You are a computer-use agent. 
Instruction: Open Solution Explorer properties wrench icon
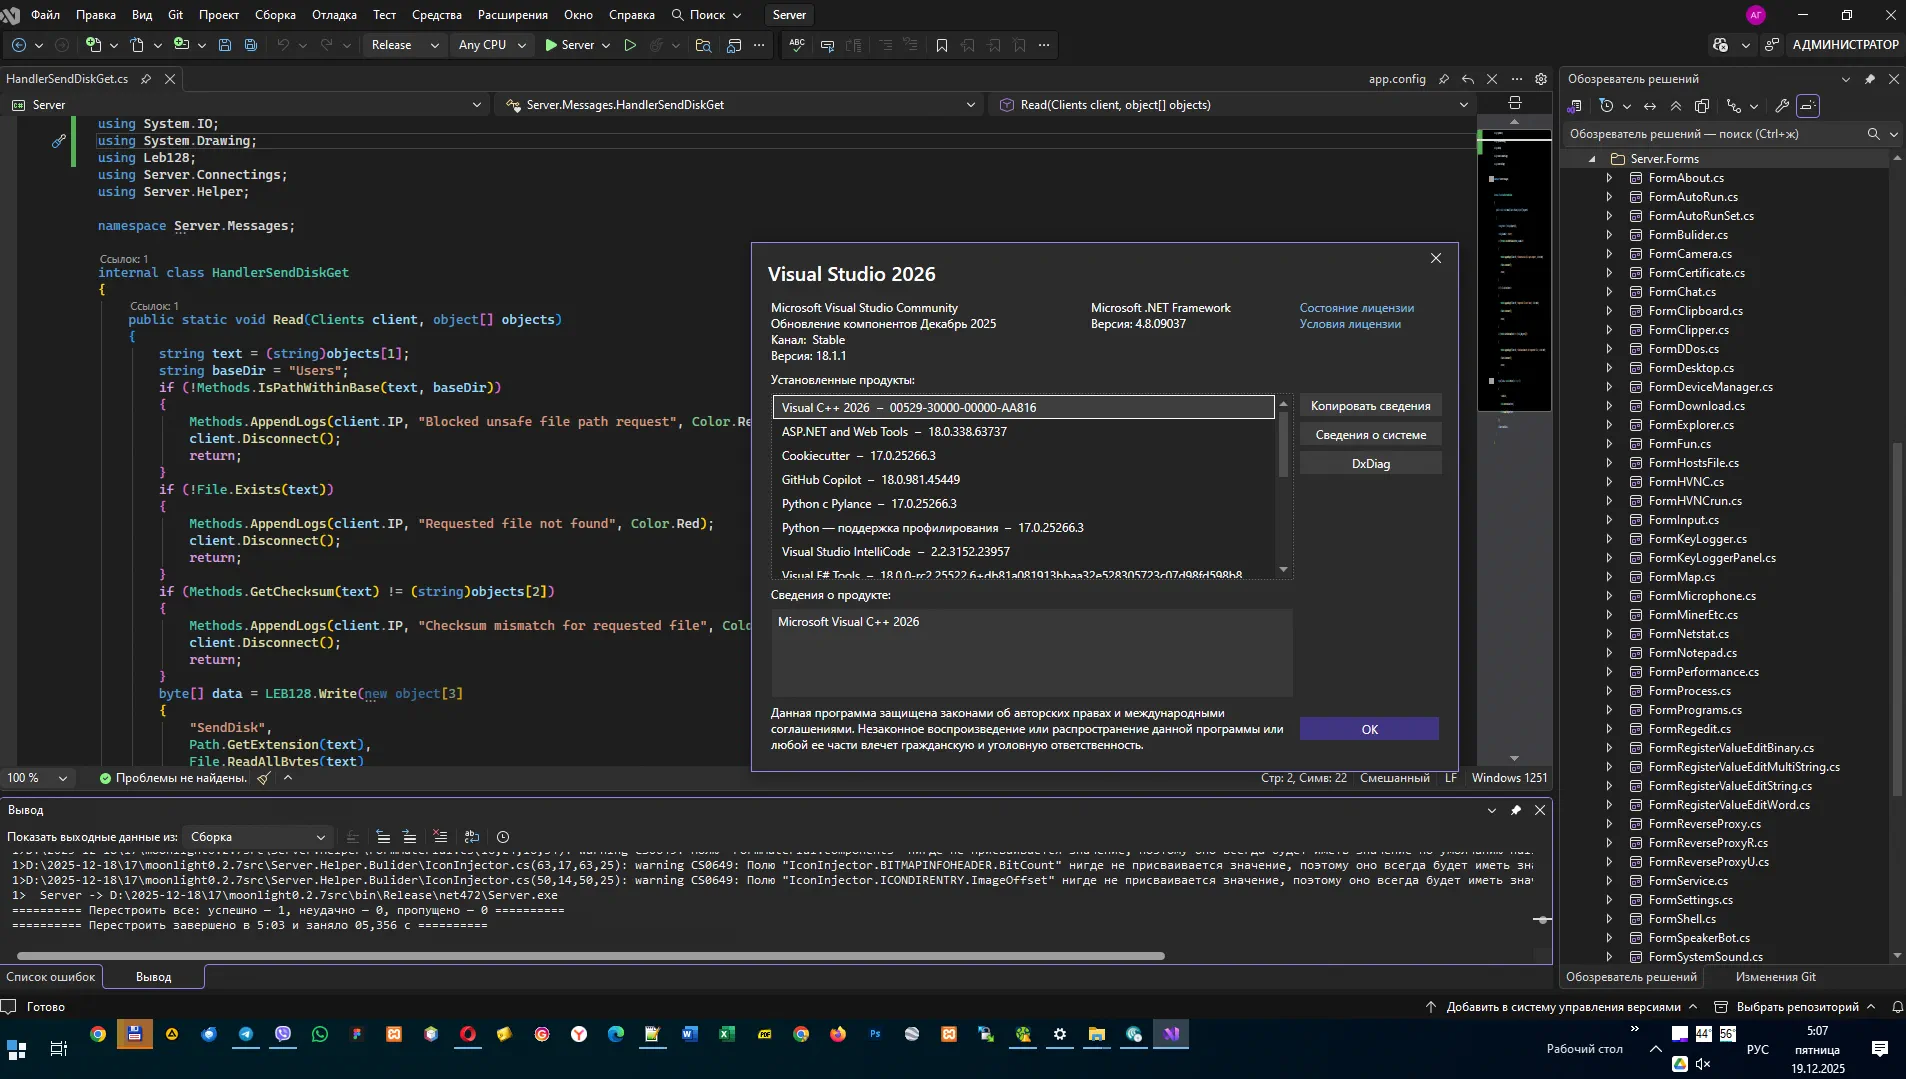[x=1782, y=106]
